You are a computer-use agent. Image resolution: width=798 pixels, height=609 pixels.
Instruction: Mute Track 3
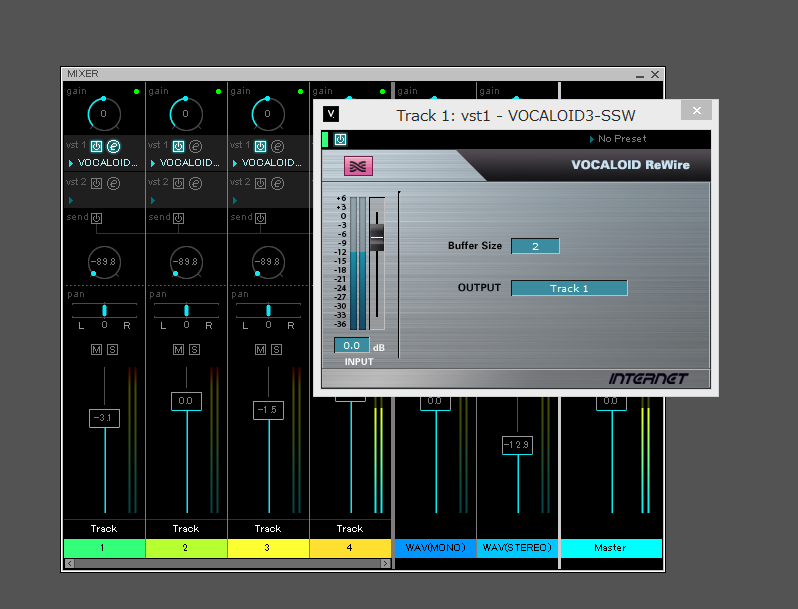260,350
